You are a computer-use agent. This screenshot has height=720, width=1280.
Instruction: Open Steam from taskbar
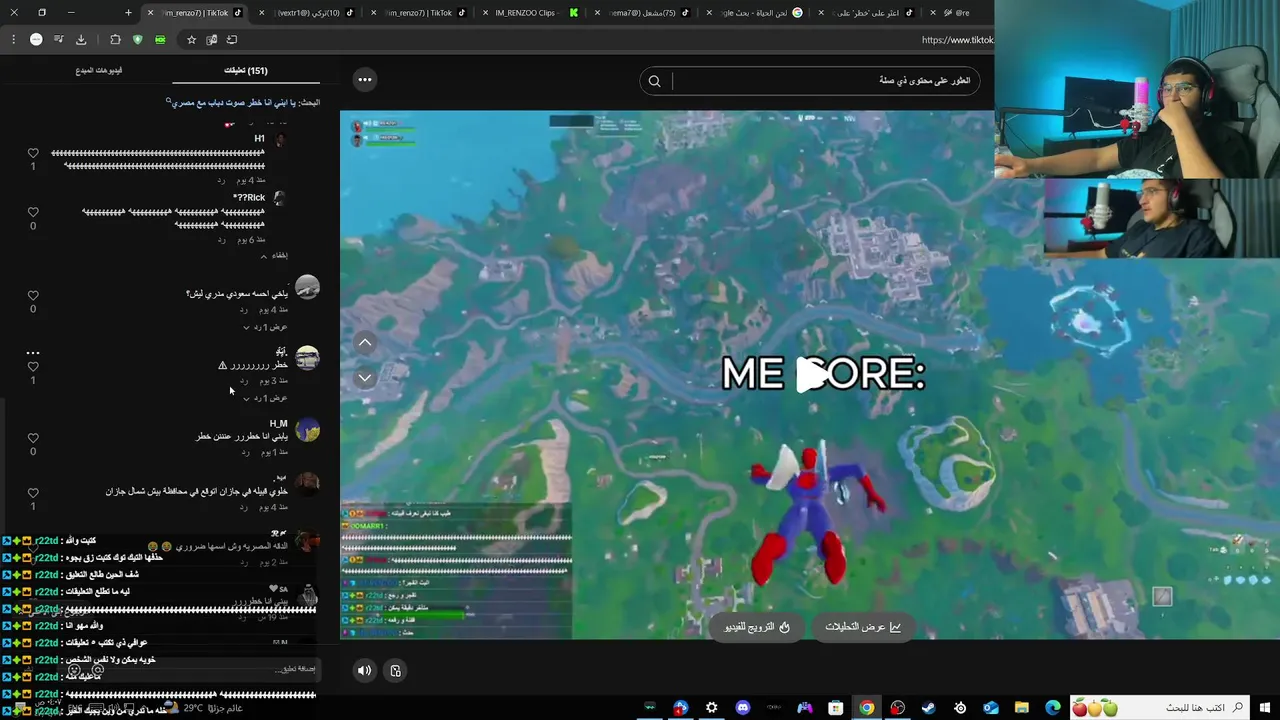coord(928,708)
